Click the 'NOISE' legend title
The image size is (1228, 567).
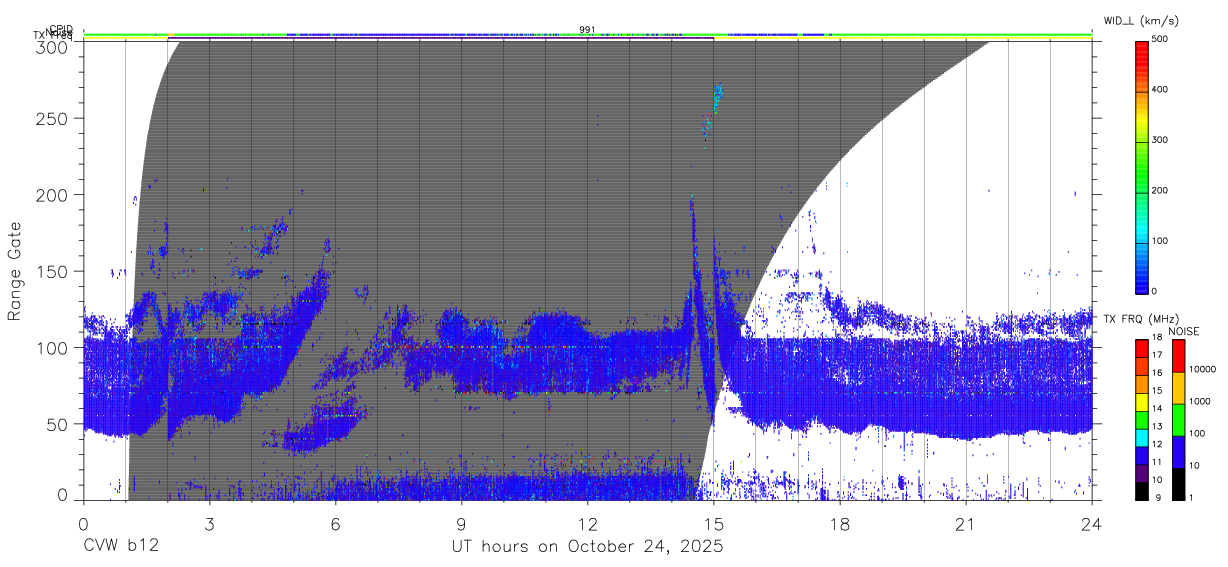(x=1185, y=331)
